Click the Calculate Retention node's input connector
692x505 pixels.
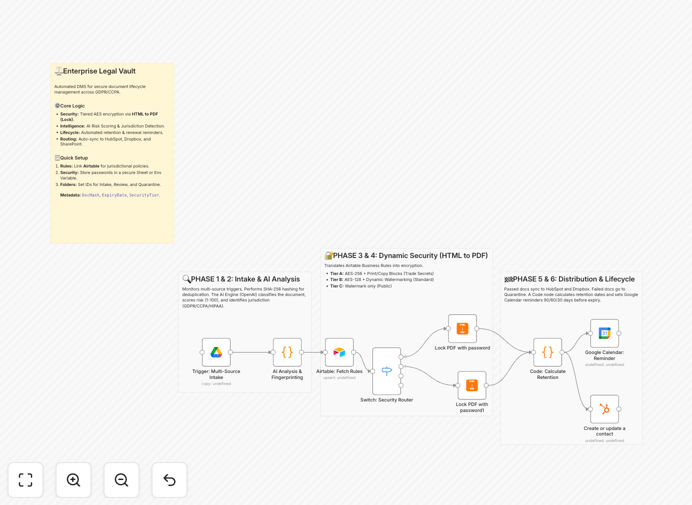coord(534,352)
